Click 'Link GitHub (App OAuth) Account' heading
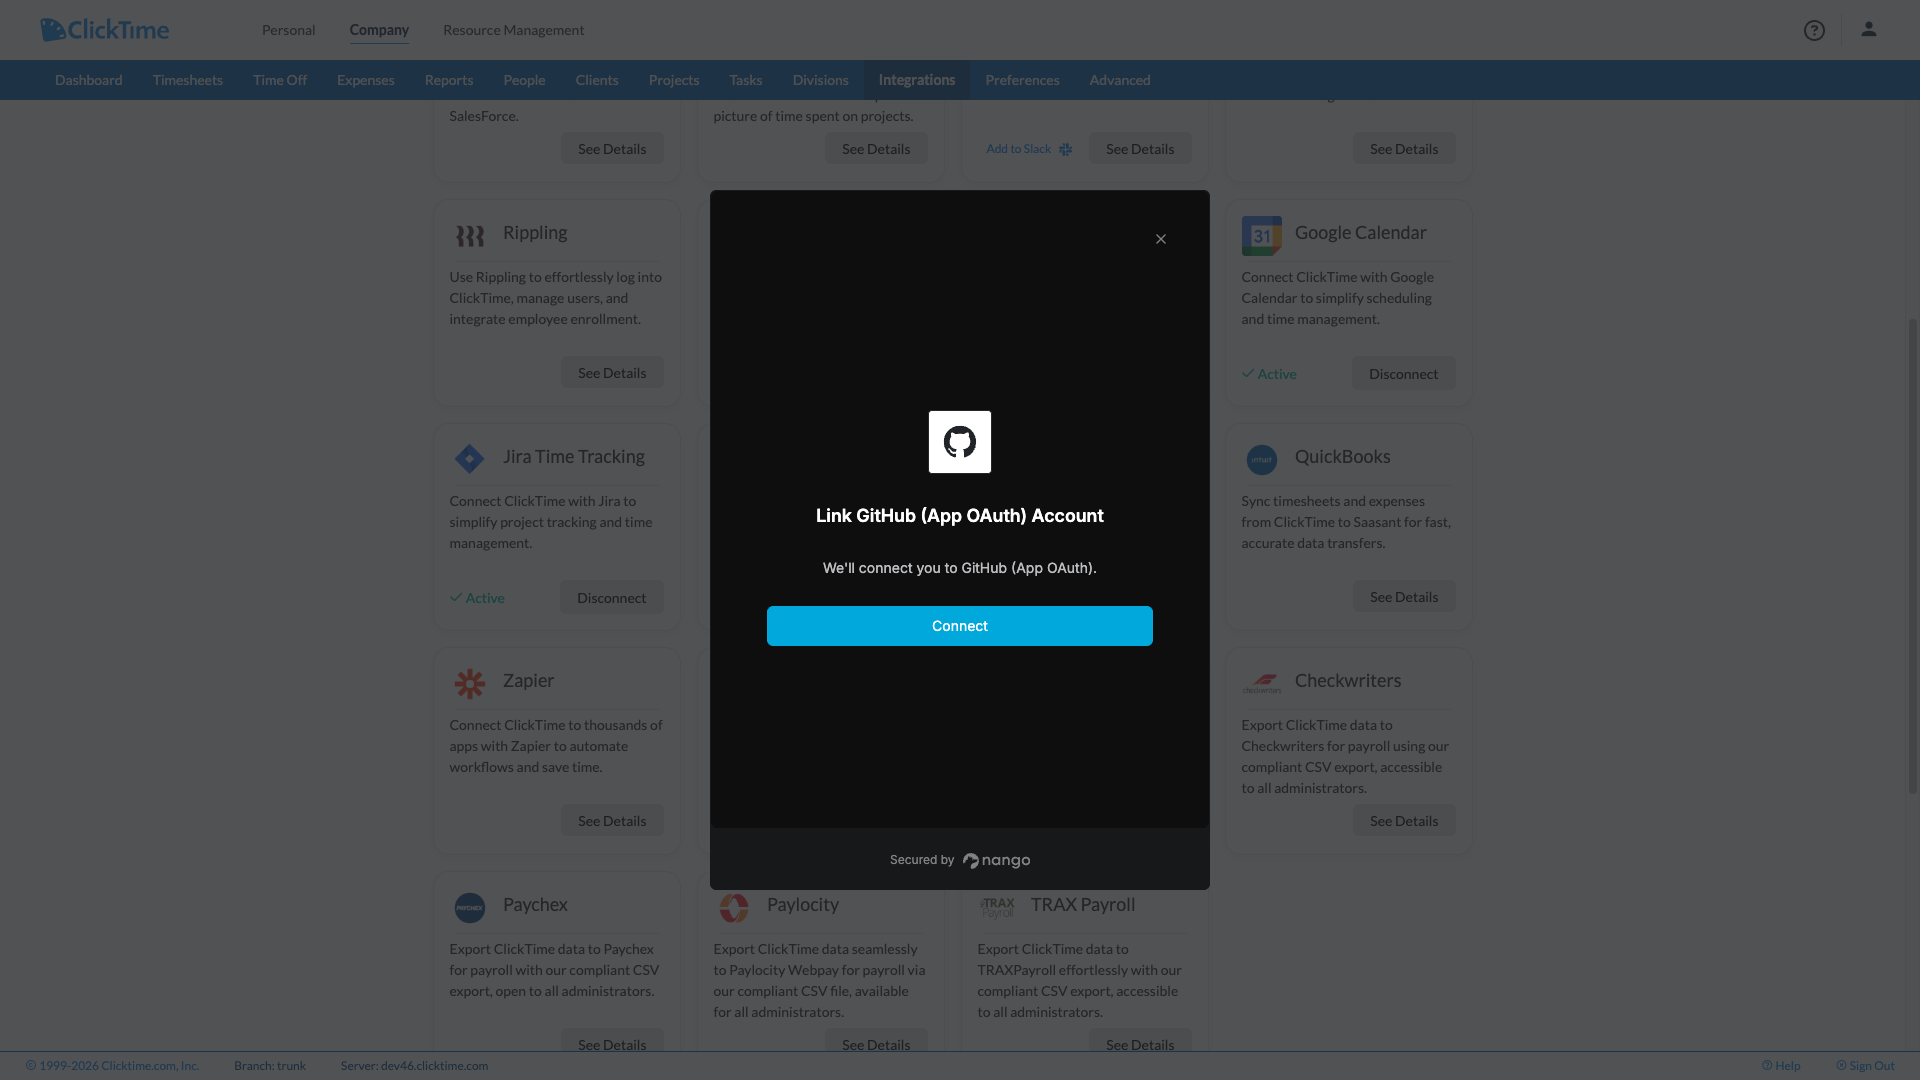Viewport: 1920px width, 1080px height. click(960, 516)
